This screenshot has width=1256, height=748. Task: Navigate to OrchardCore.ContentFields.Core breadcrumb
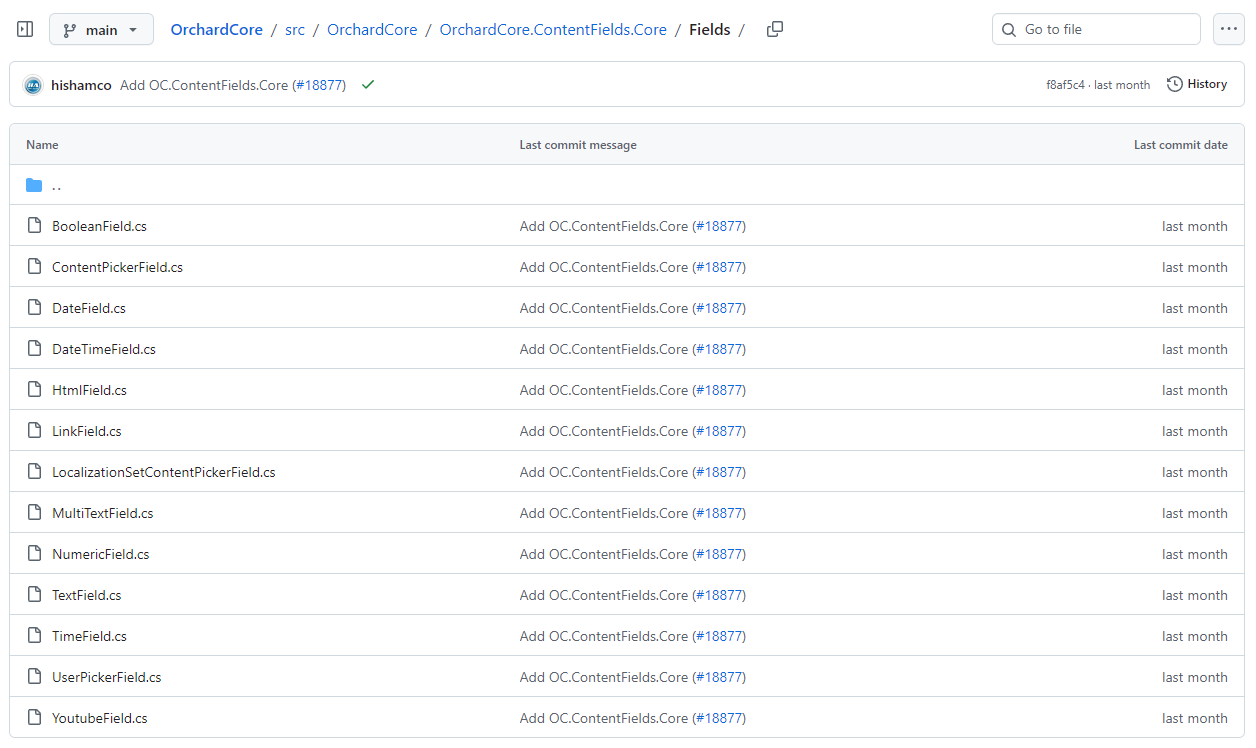(x=553, y=30)
